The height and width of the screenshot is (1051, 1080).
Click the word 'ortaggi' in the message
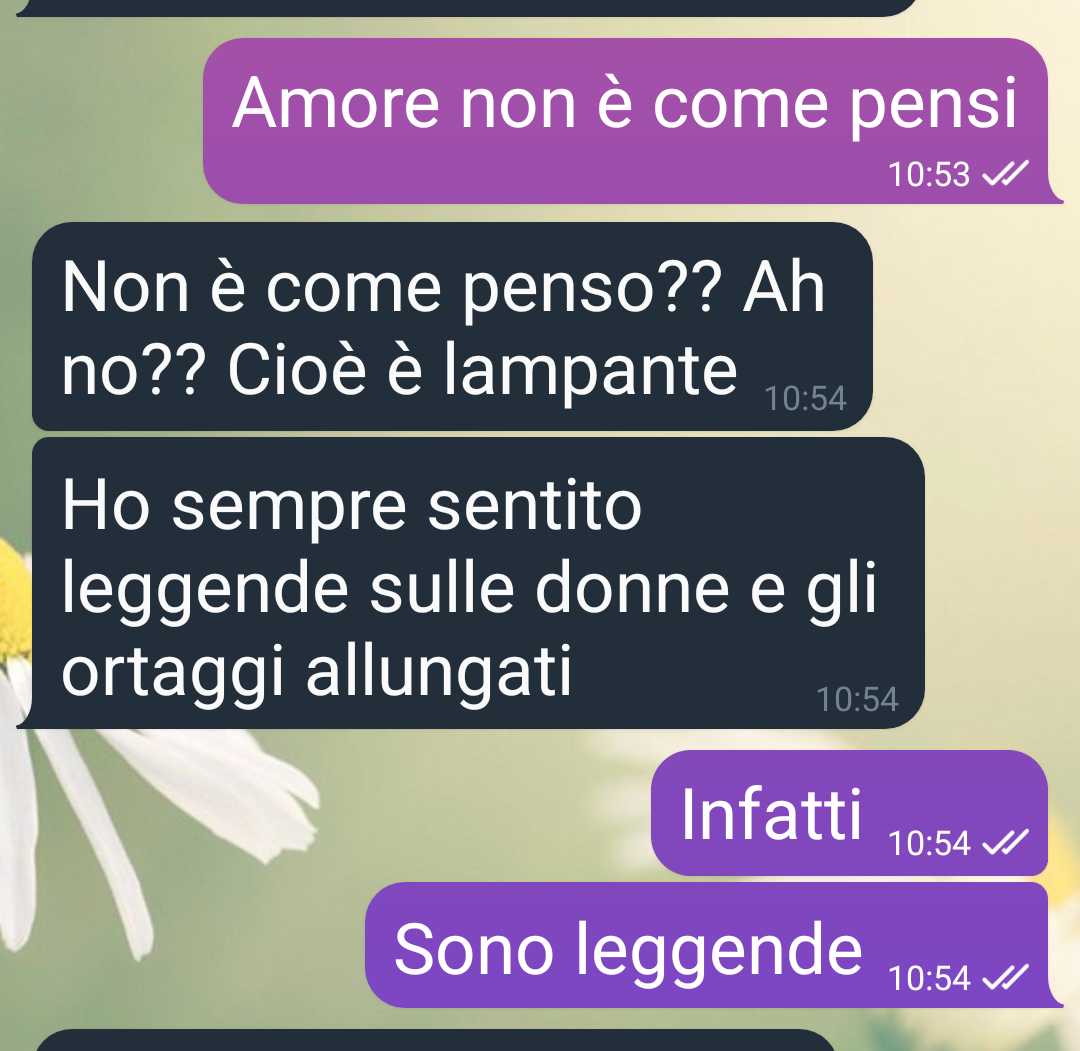pos(172,671)
